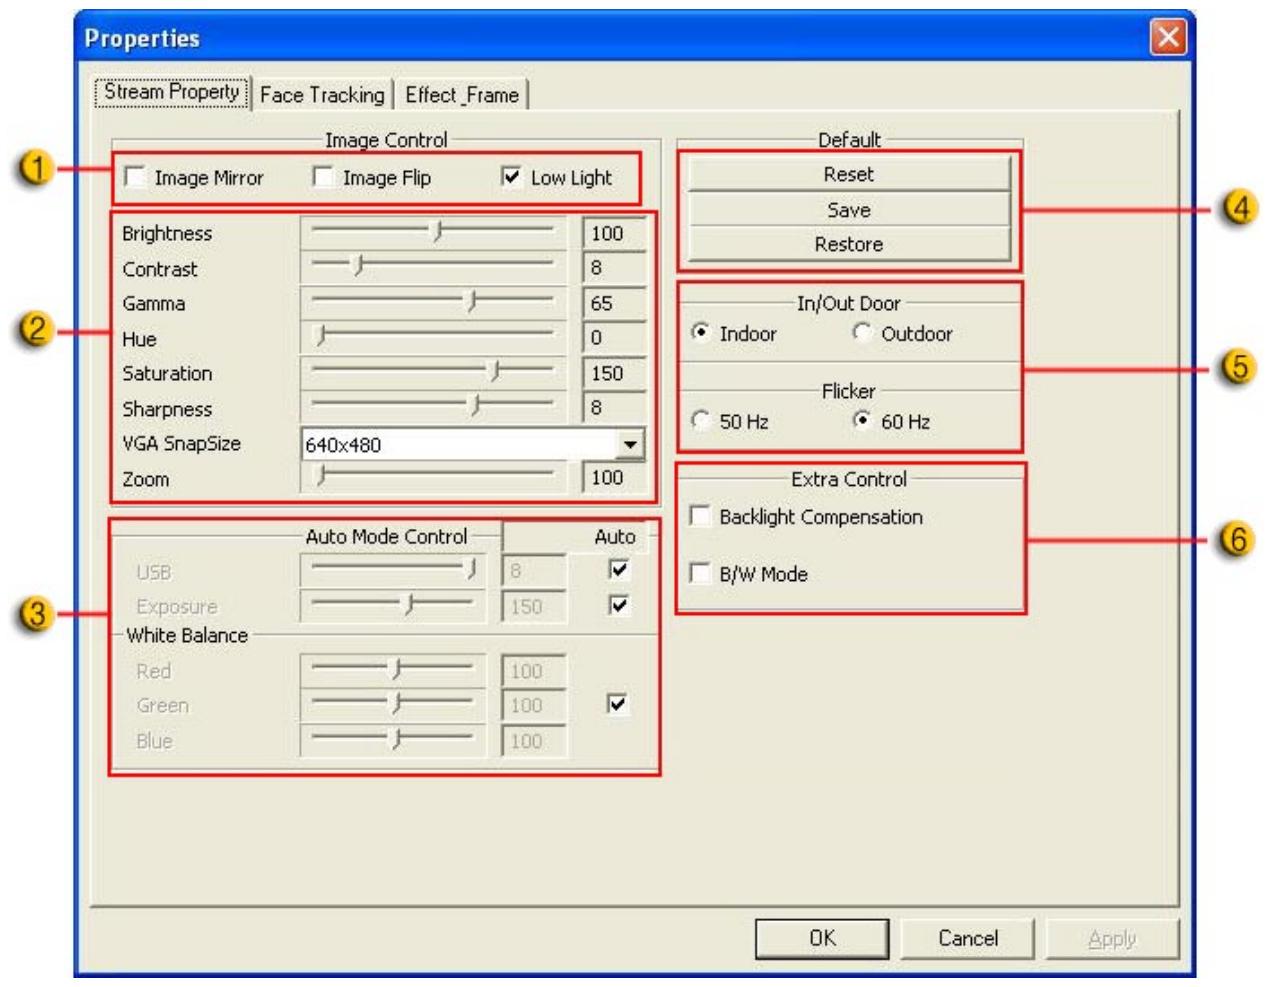This screenshot has width=1268, height=987.
Task: Click the 640x480 SnapSize combo box
Action: tap(472, 444)
